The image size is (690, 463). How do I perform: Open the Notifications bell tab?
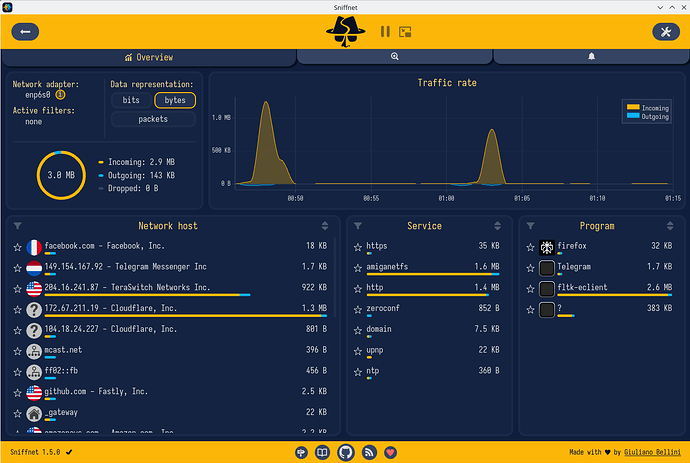pyautogui.click(x=591, y=57)
